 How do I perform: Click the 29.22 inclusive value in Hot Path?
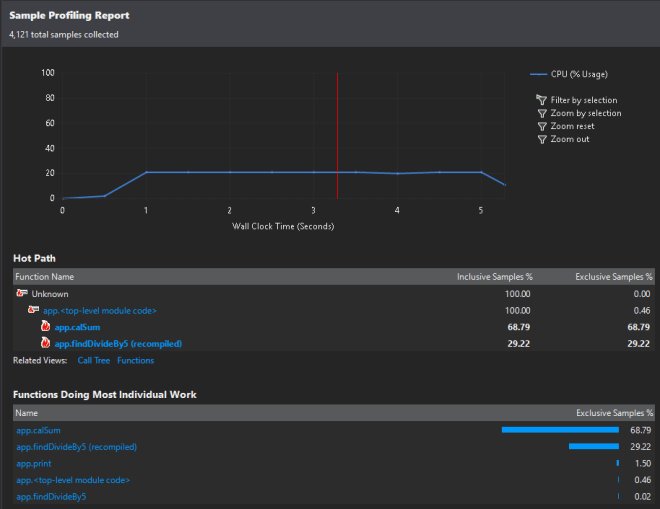tap(519, 344)
